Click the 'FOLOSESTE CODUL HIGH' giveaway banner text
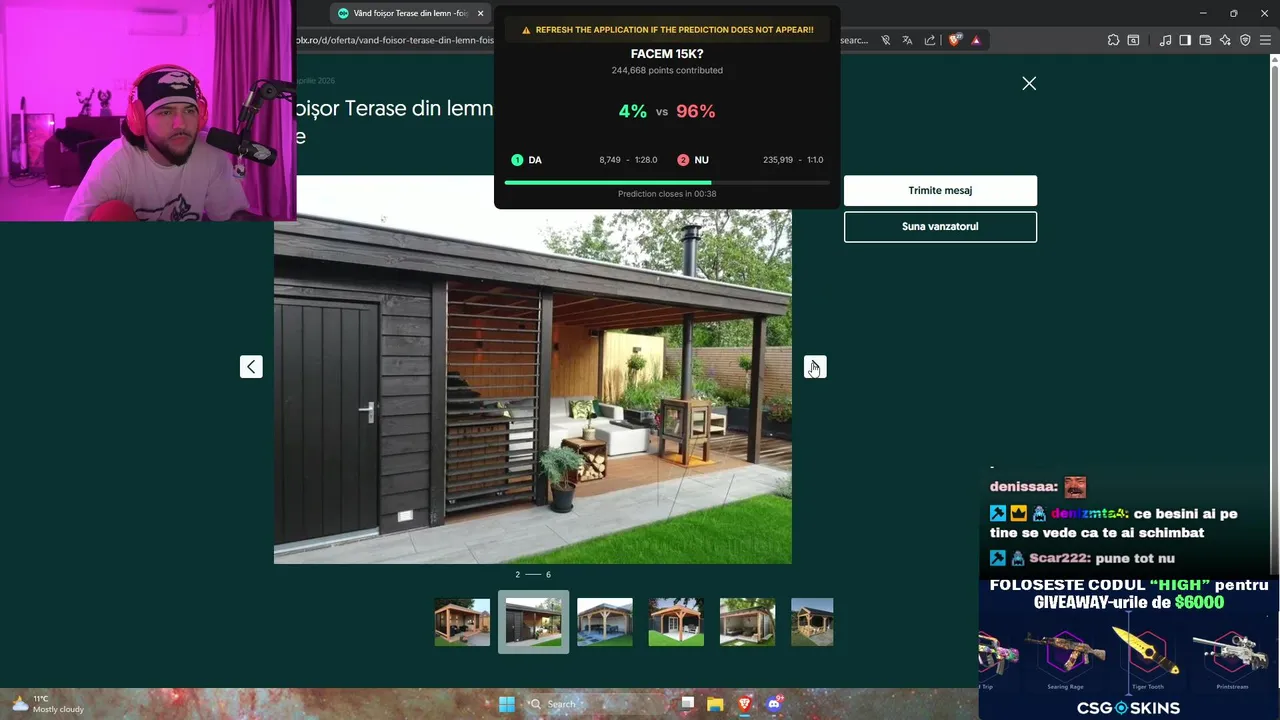The image size is (1280, 720). (x=1129, y=594)
